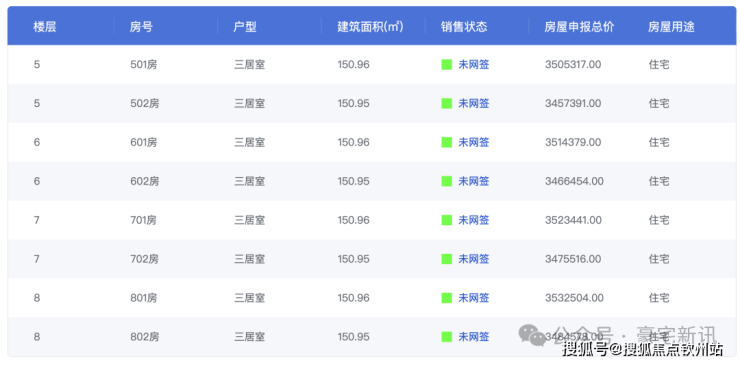Select the 501房 room number cell
The width and height of the screenshot is (740, 365).
point(143,65)
